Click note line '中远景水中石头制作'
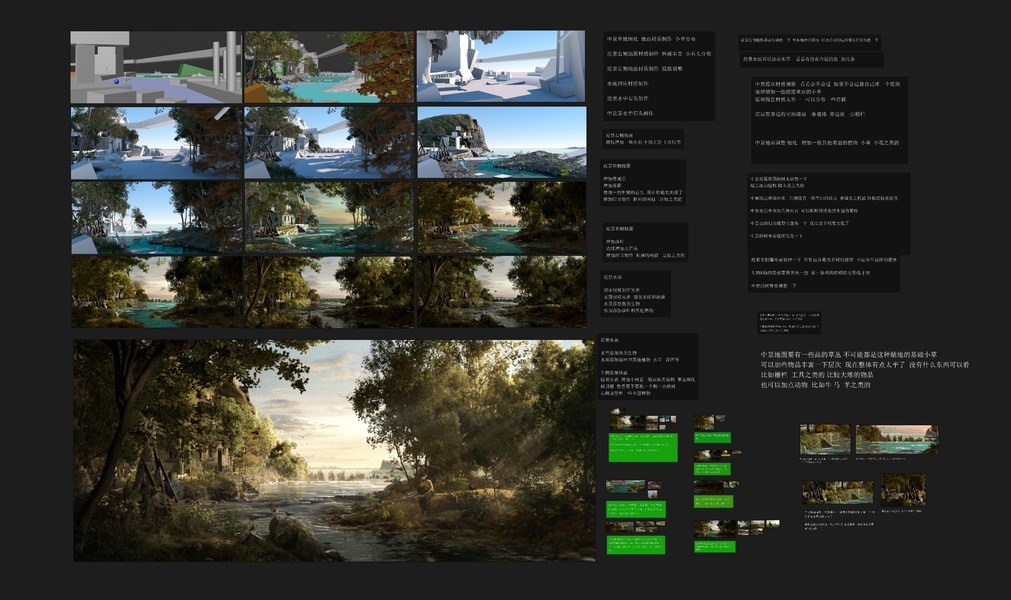Screen dimensions: 1011x600 [x=630, y=113]
